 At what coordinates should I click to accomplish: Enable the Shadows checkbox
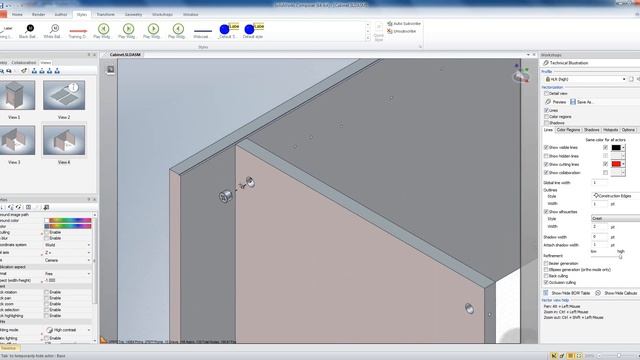click(546, 123)
